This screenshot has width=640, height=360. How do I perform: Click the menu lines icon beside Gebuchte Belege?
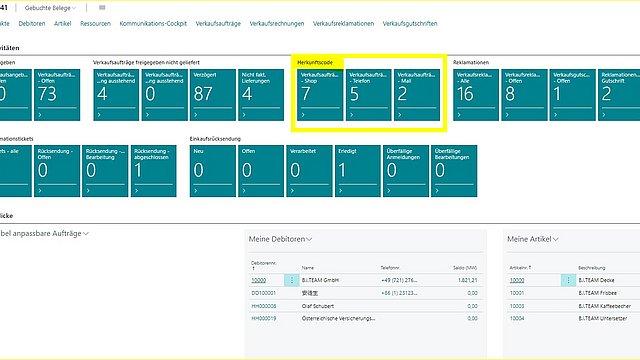102,7
